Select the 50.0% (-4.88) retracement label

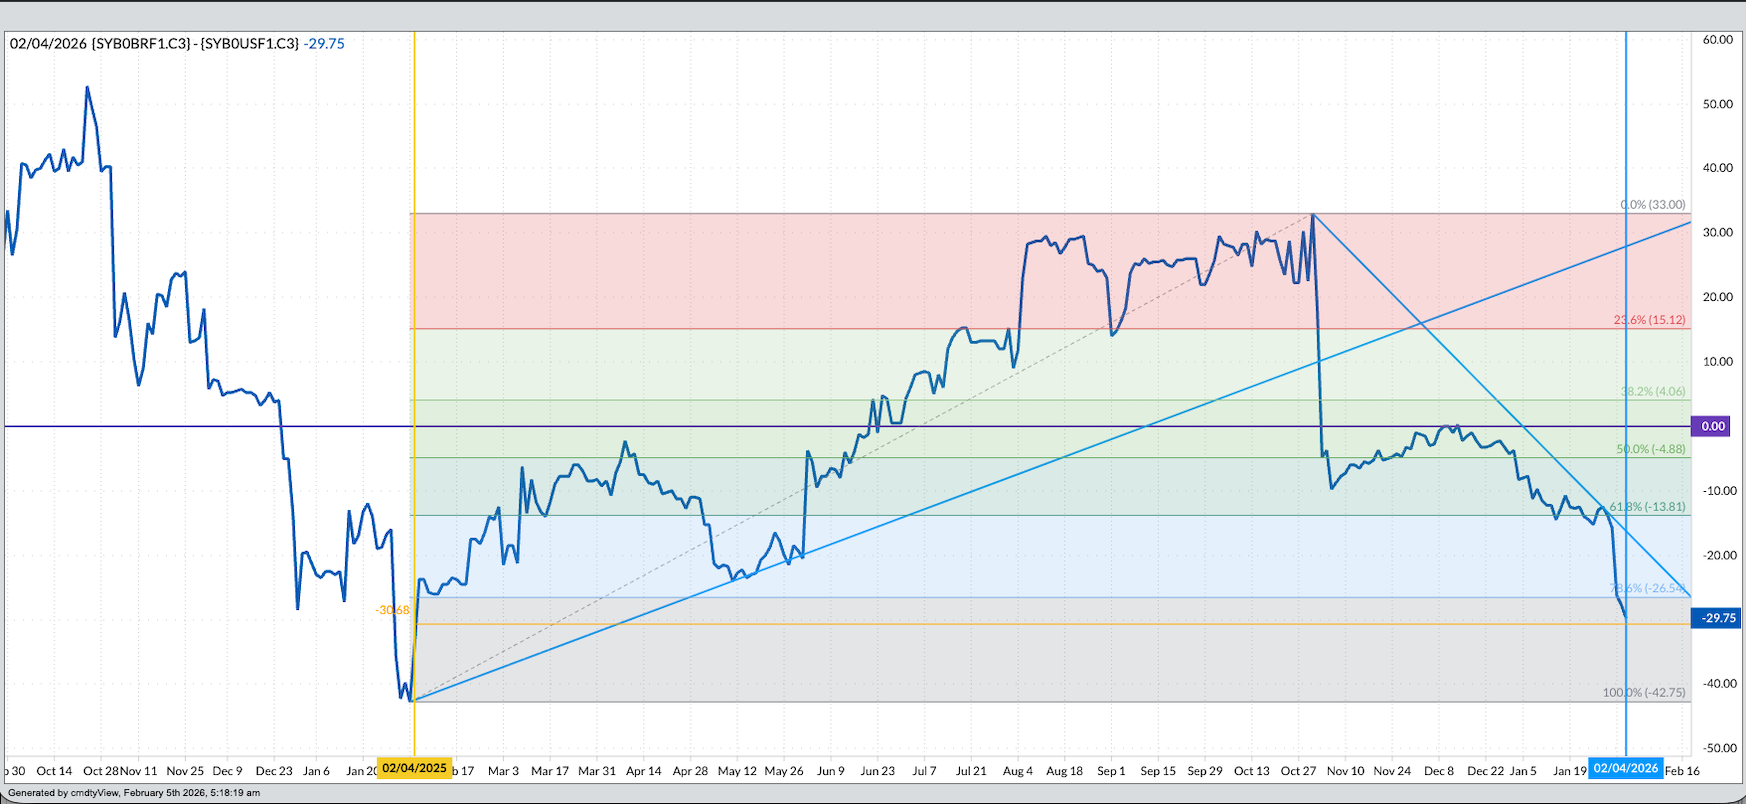tap(1650, 449)
